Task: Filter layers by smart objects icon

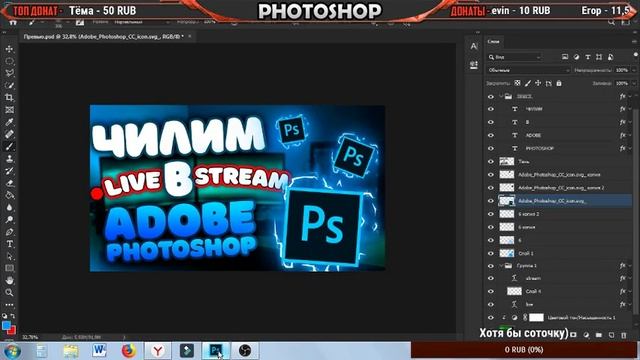Action: coord(610,57)
